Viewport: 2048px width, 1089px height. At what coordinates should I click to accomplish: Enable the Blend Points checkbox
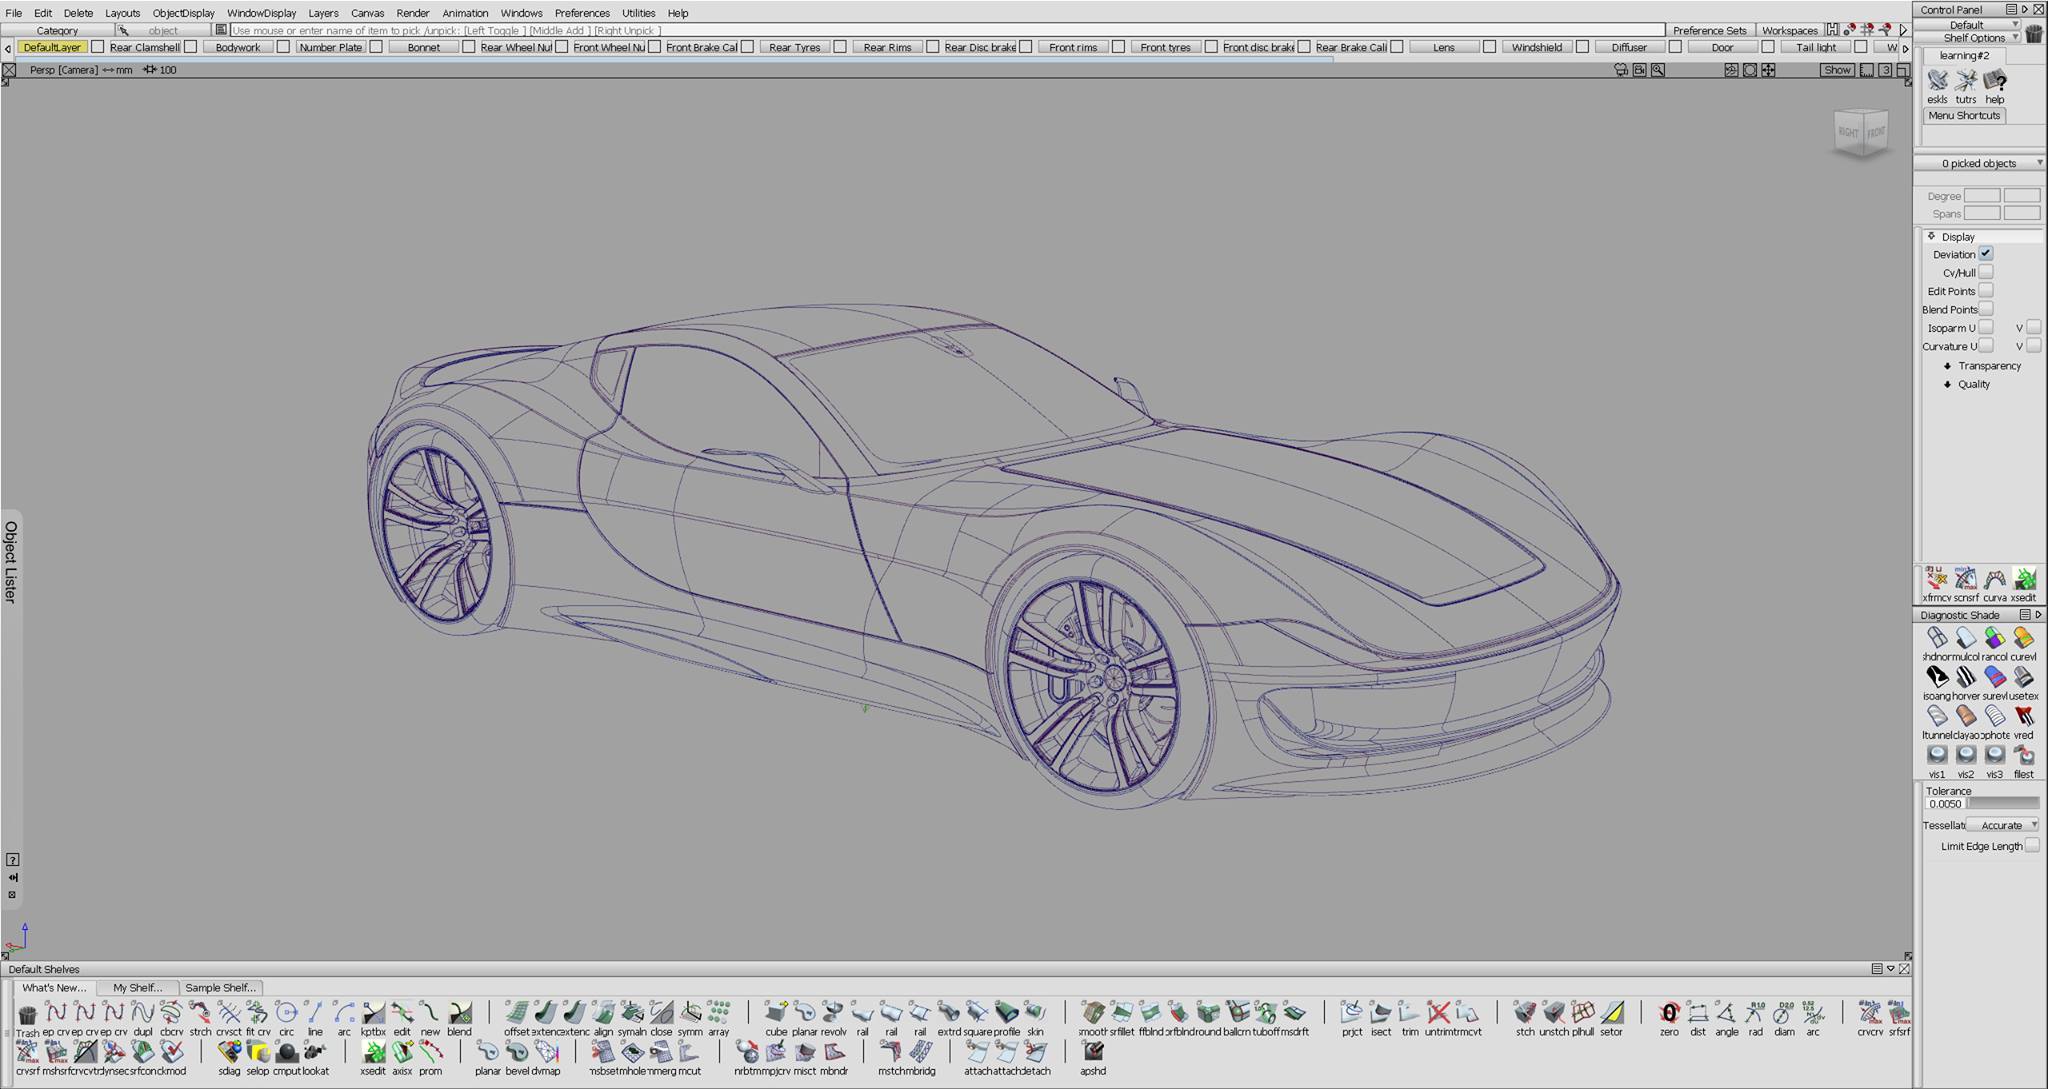click(x=1986, y=309)
